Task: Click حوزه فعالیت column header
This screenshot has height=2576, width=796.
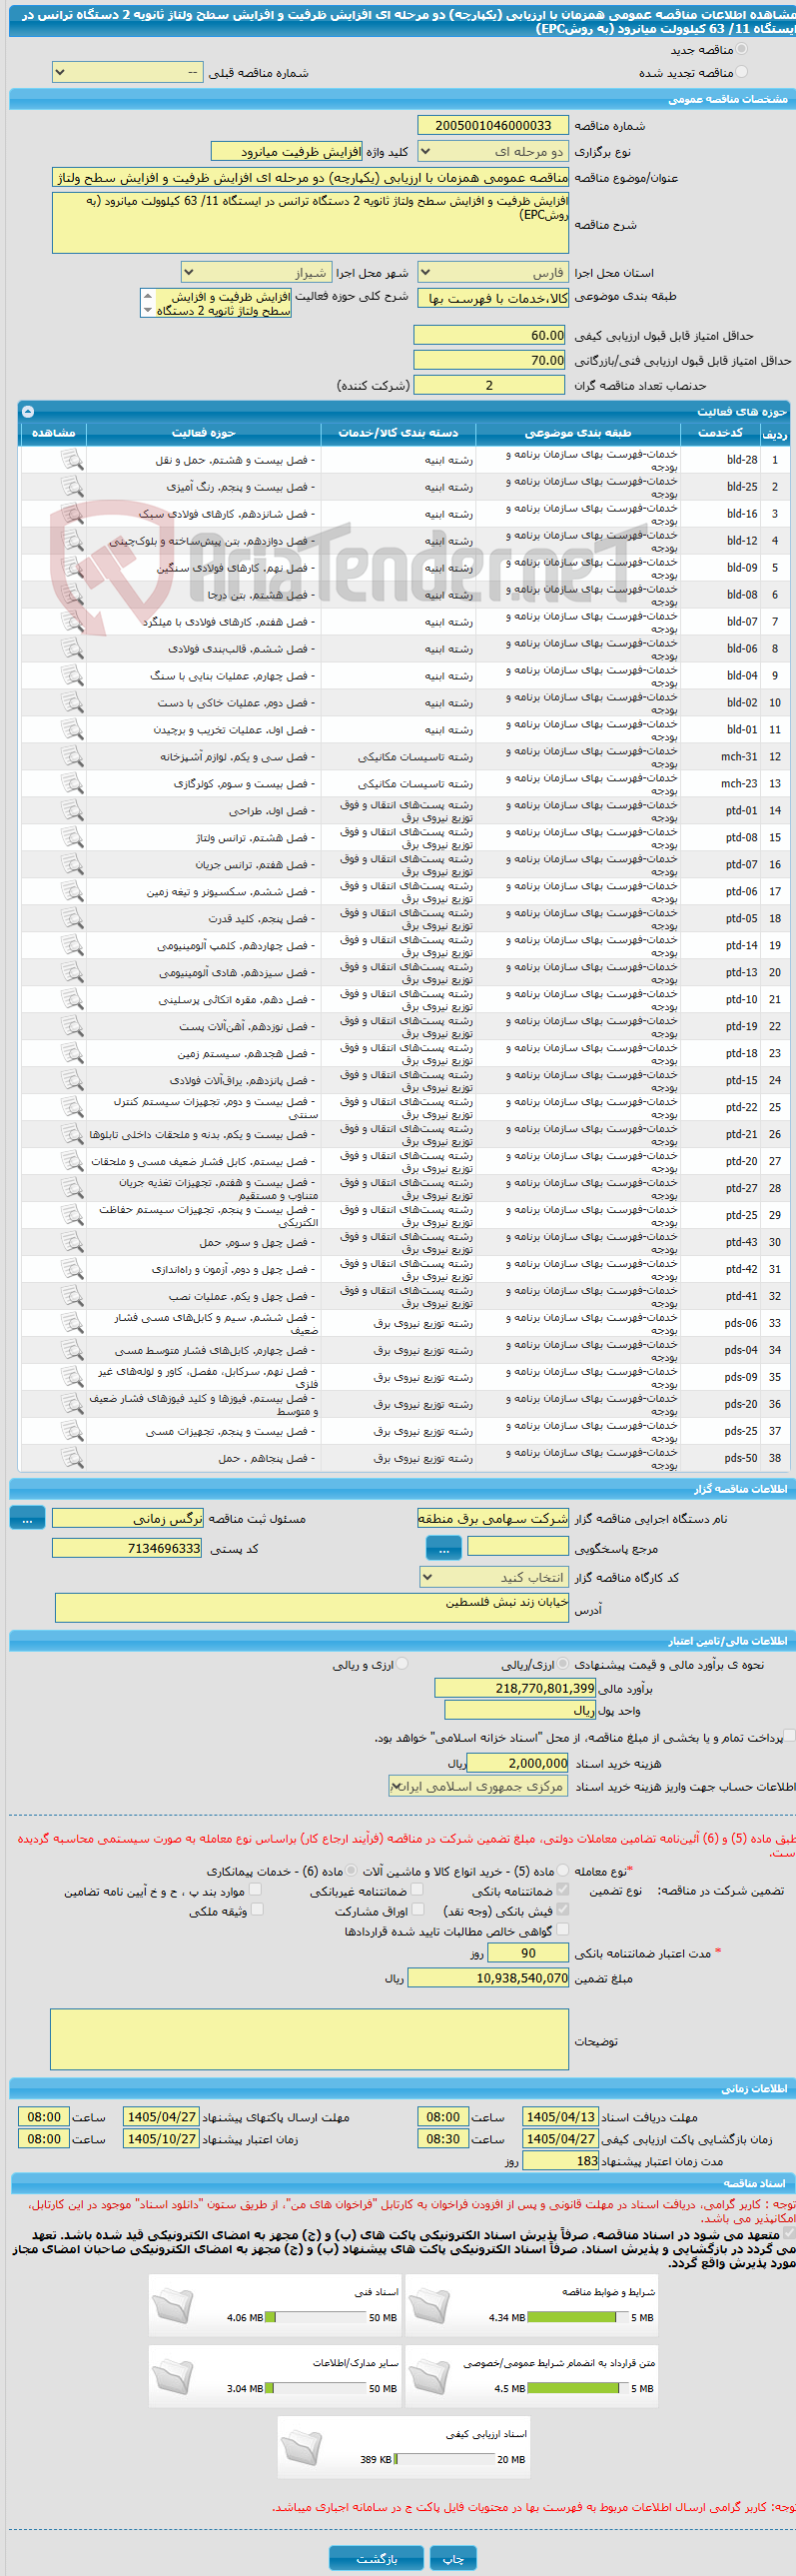Action: pos(204,433)
